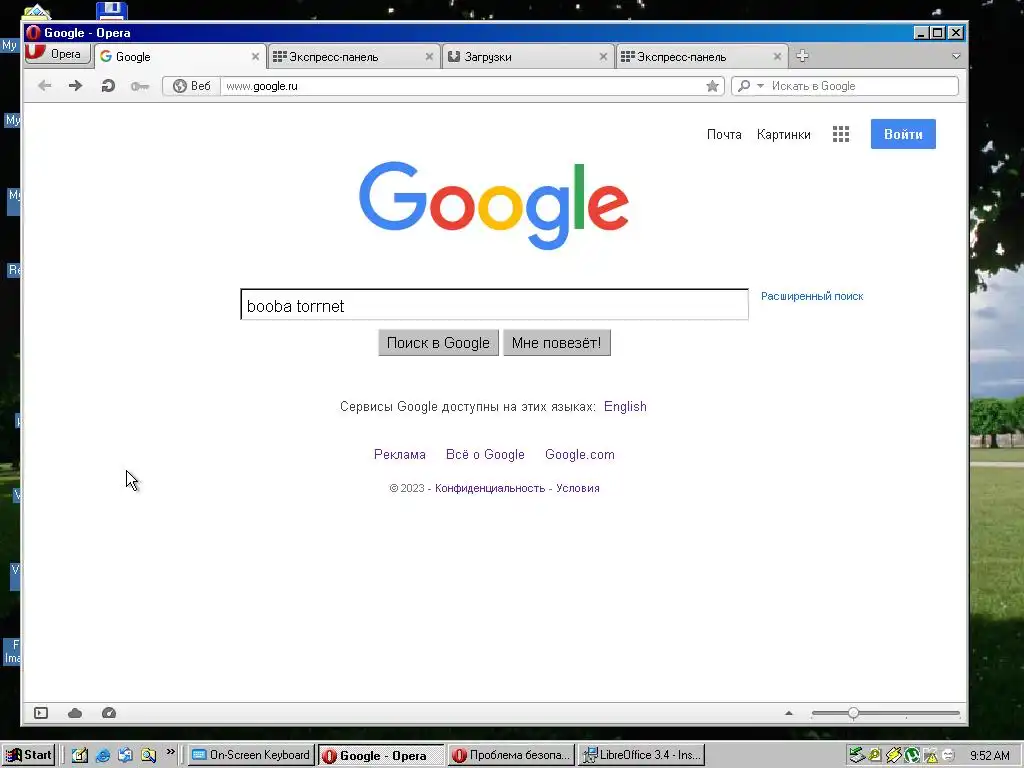This screenshot has width=1024, height=768.
Task: Open the password wand key icon
Action: pos(139,86)
